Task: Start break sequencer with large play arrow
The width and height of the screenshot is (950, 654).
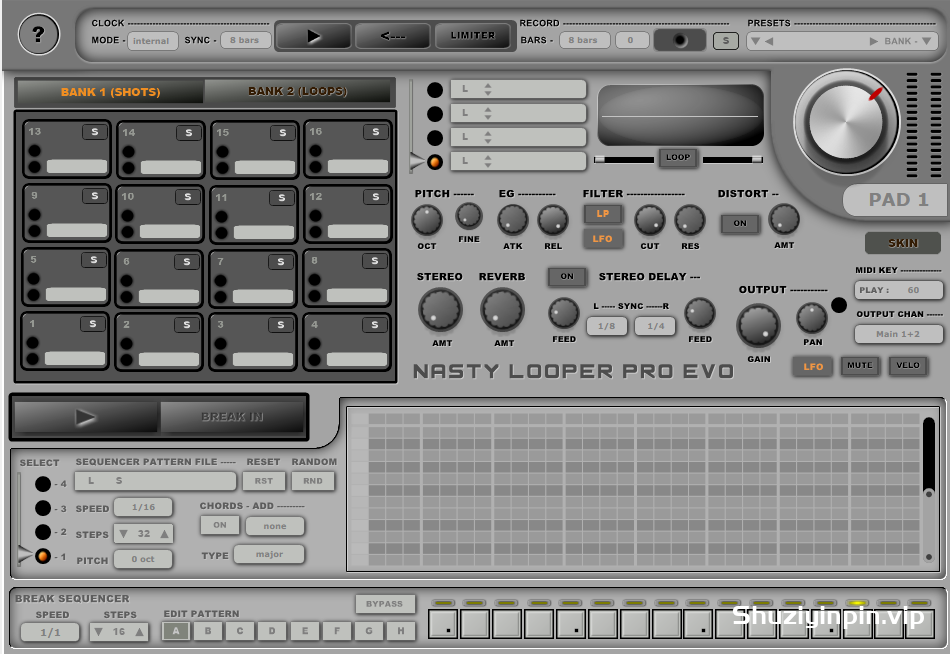Action: pyautogui.click(x=85, y=417)
